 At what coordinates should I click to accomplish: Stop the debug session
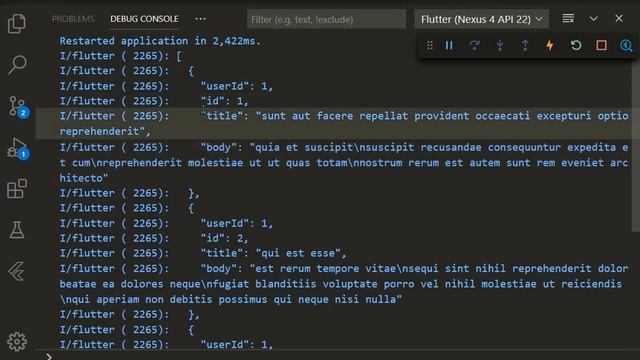coord(601,45)
